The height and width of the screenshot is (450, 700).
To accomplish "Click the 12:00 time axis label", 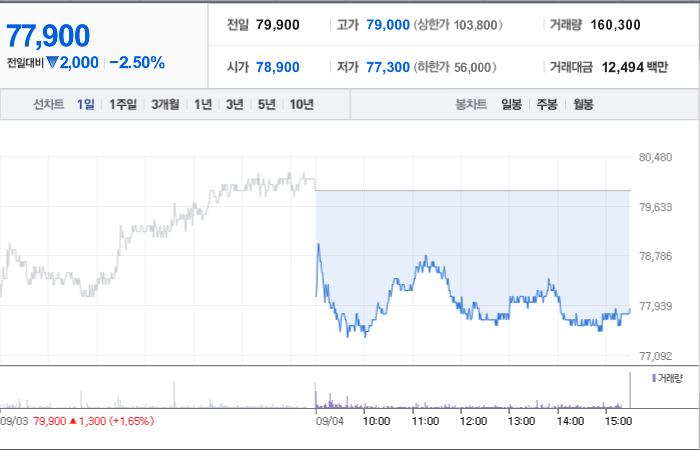I will (473, 421).
